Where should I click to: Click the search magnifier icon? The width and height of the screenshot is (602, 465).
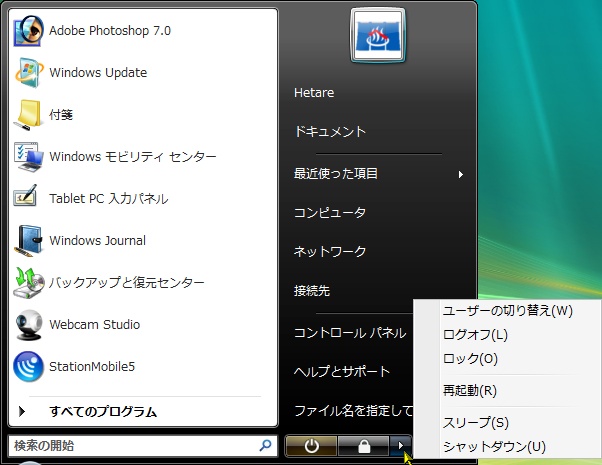coord(265,445)
